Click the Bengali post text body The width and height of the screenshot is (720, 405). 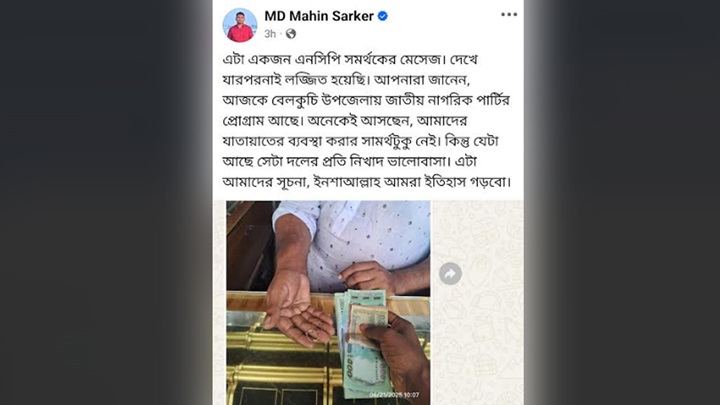[366, 121]
